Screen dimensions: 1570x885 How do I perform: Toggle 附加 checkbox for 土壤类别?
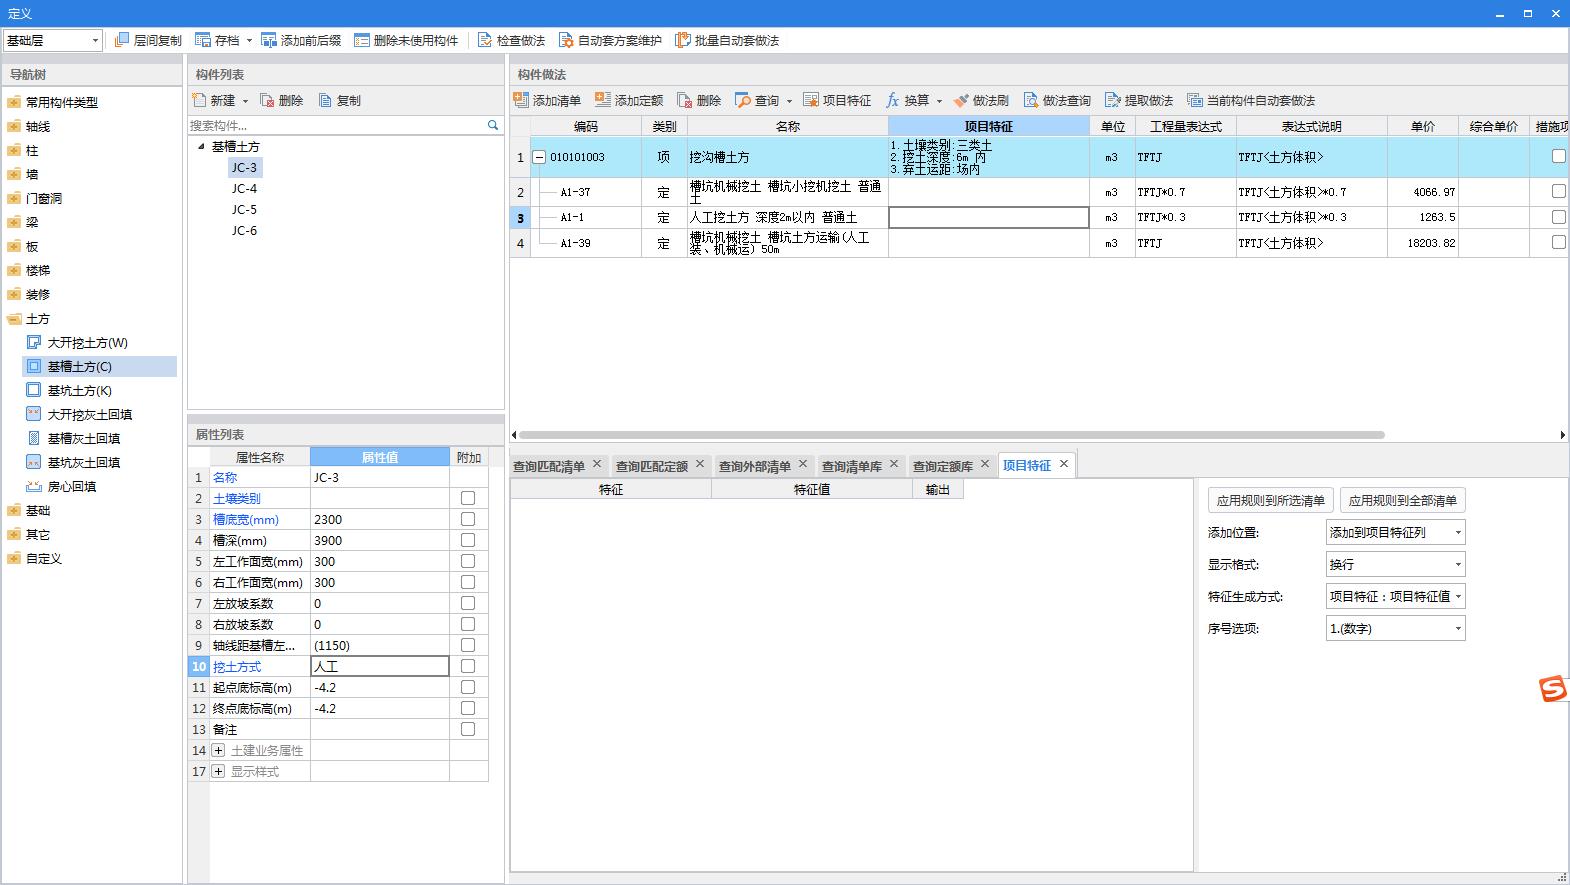468,498
